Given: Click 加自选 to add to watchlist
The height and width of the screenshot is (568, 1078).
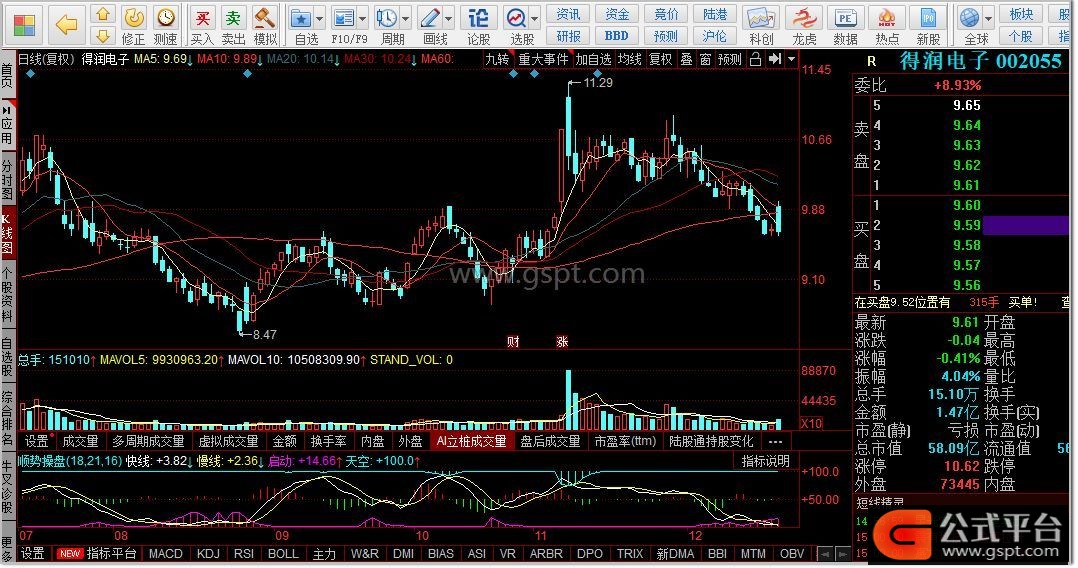Looking at the screenshot, I should coord(593,60).
